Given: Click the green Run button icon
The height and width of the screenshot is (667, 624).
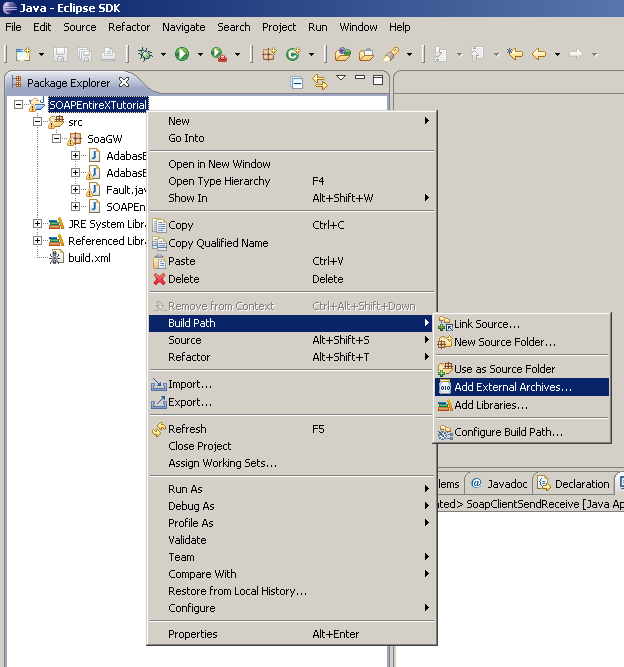Looking at the screenshot, I should pos(182,54).
